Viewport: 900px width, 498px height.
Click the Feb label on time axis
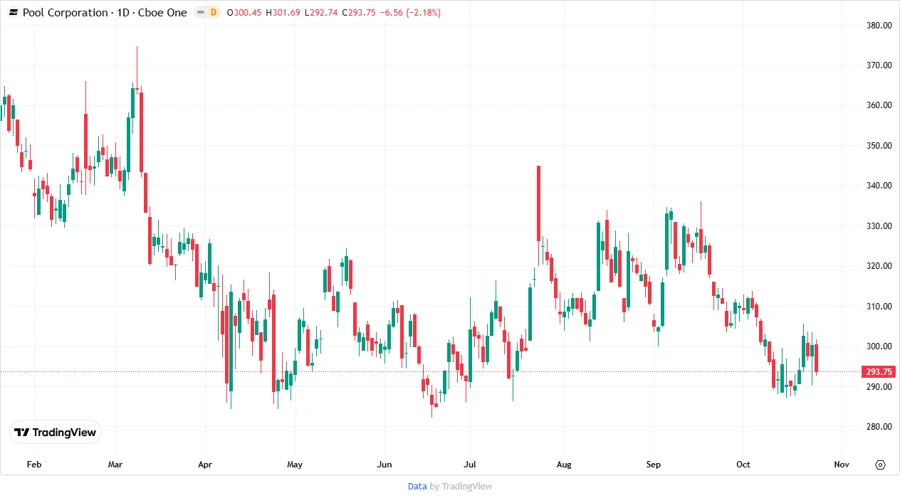(x=34, y=464)
